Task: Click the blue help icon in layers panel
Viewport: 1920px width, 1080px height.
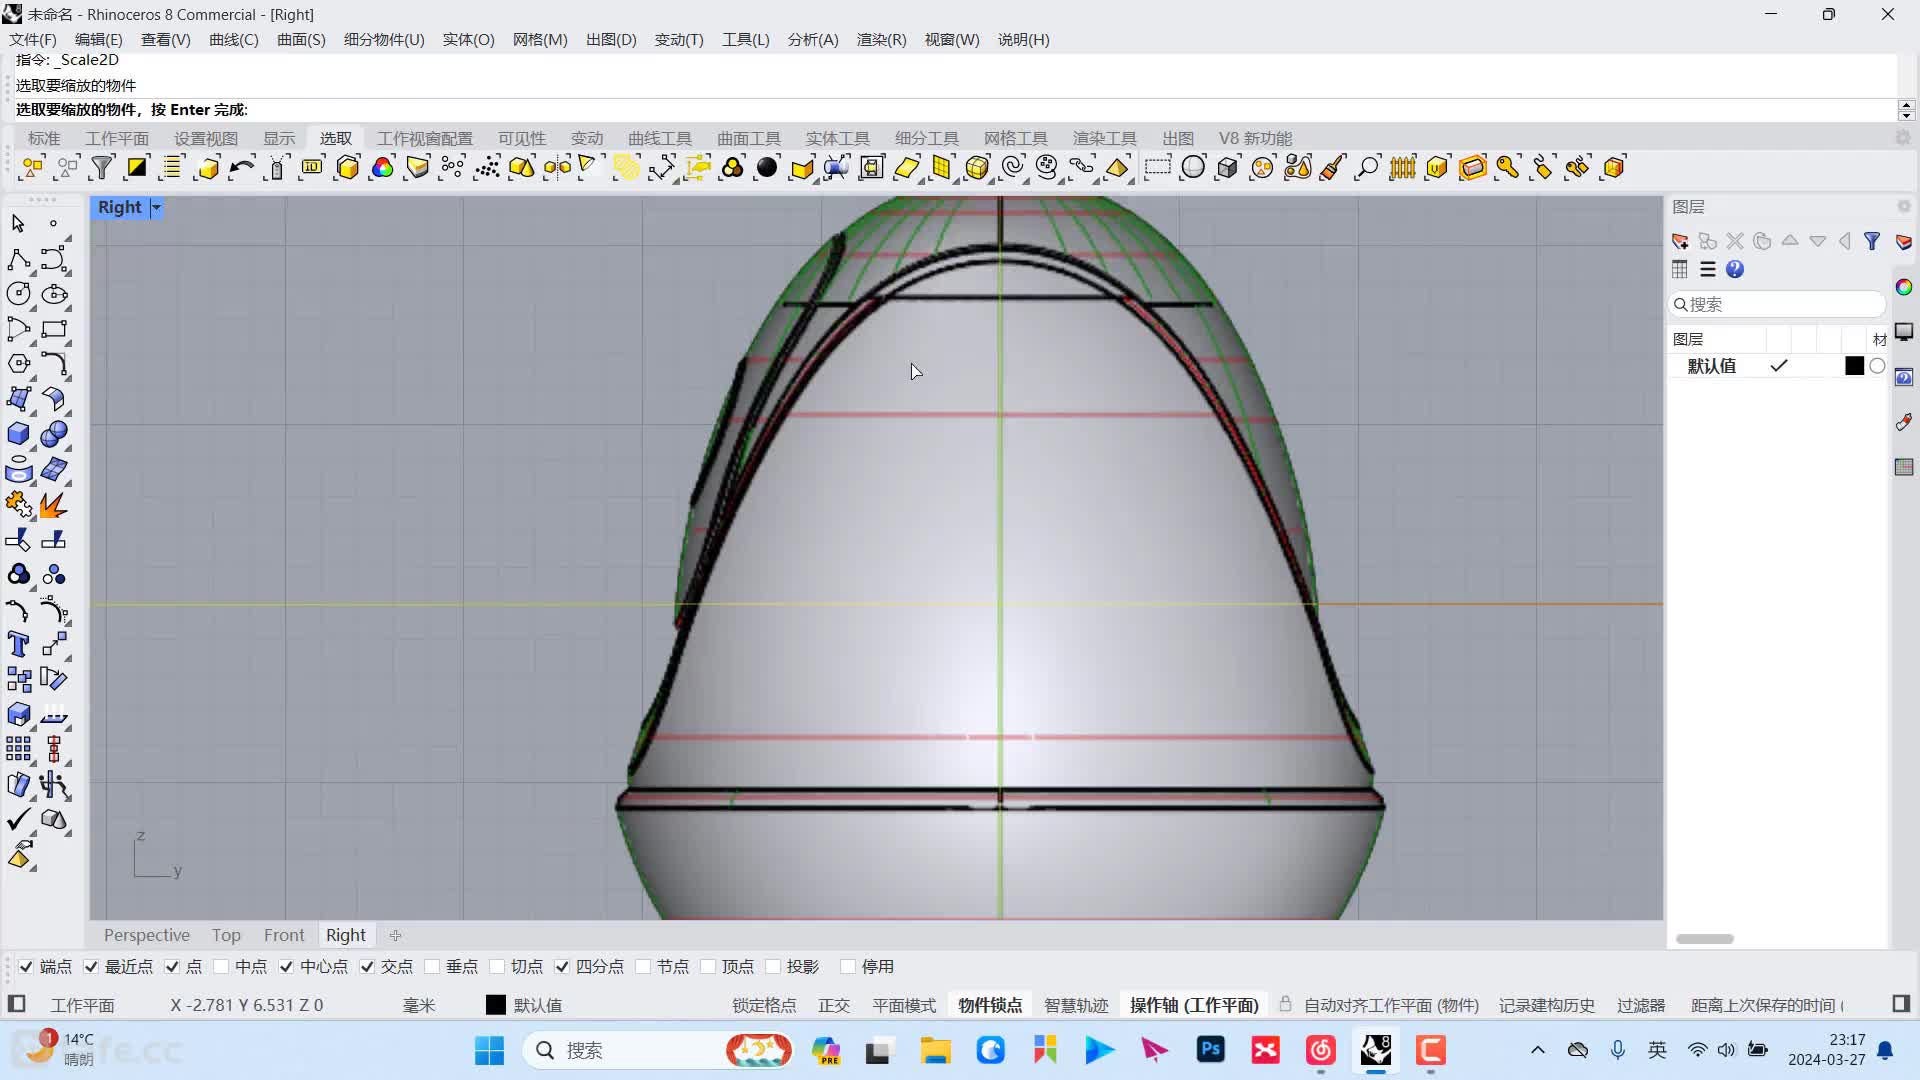Action: [x=1735, y=269]
